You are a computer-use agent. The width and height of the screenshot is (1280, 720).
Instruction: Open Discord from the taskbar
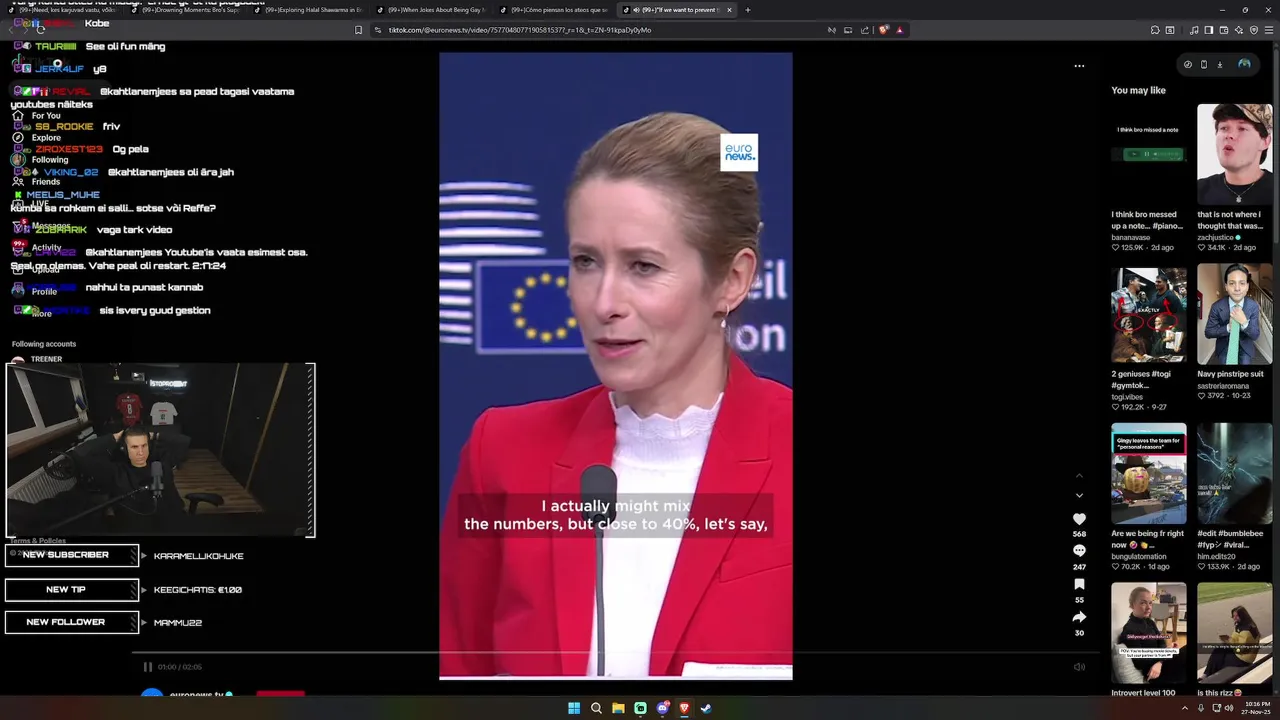click(662, 708)
